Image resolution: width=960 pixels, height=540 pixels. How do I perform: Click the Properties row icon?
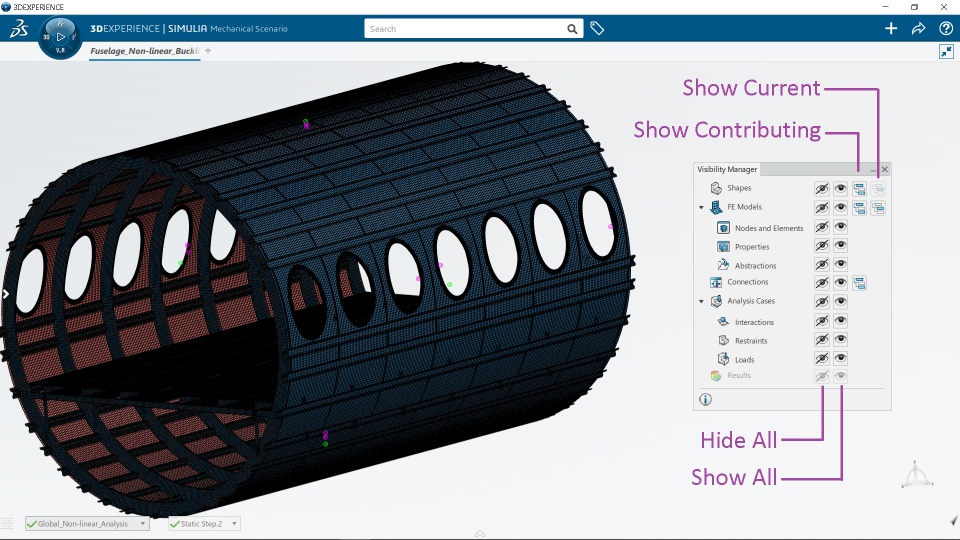(x=723, y=247)
